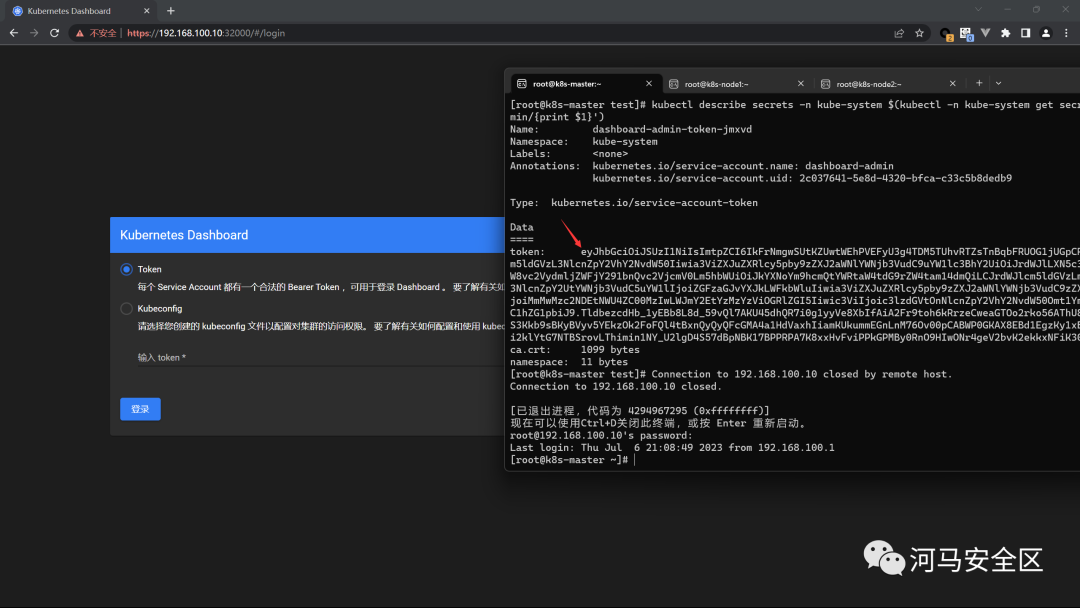Click the address bar URL
Screen dimensions: 1080x608
(x=206, y=33)
